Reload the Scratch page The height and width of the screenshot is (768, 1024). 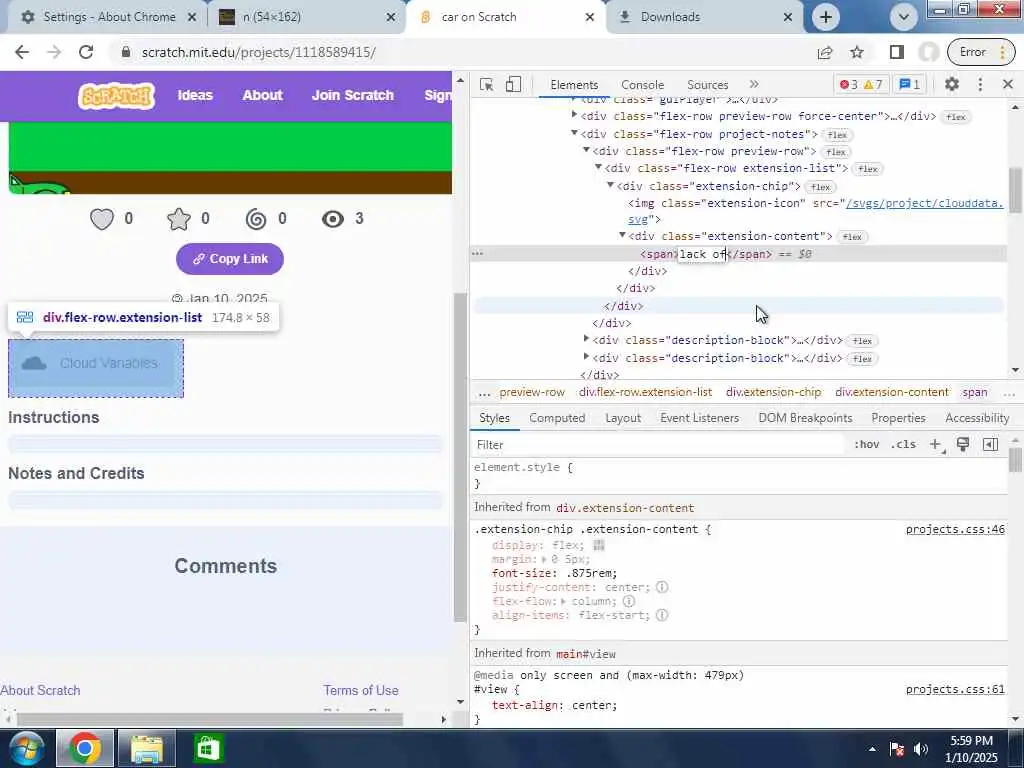pos(86,52)
